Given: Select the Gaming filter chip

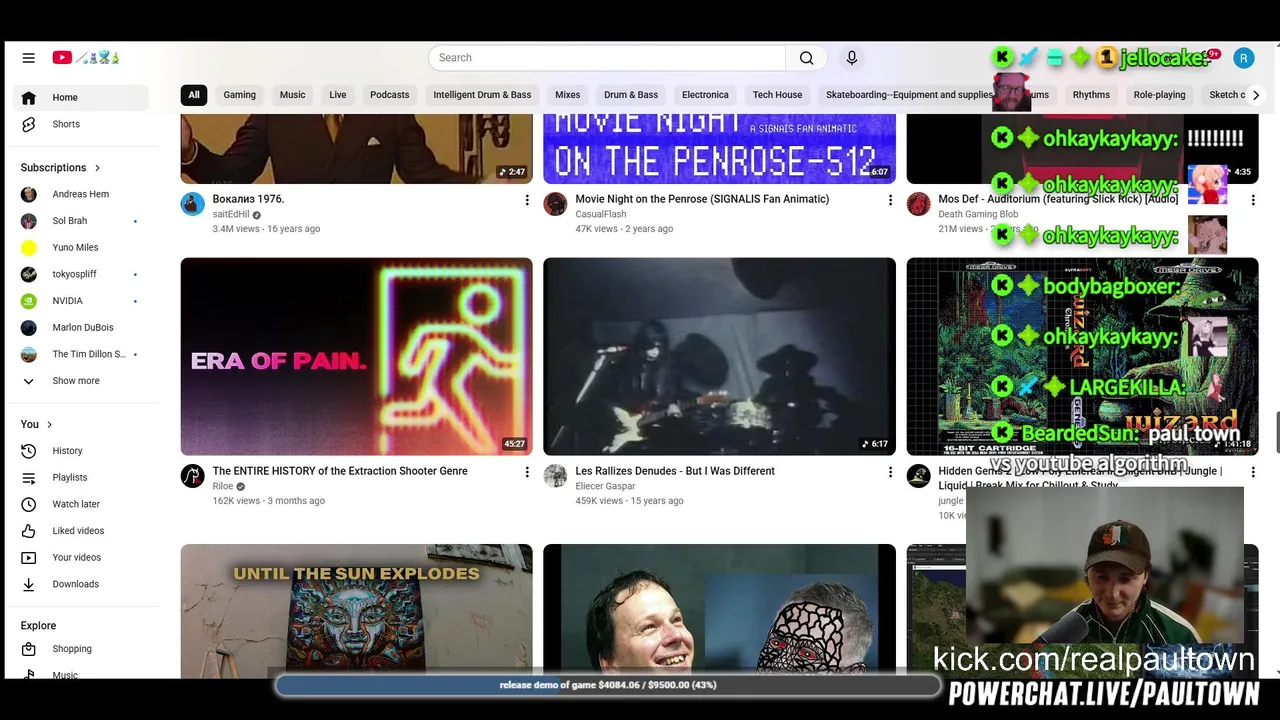Looking at the screenshot, I should tap(240, 95).
